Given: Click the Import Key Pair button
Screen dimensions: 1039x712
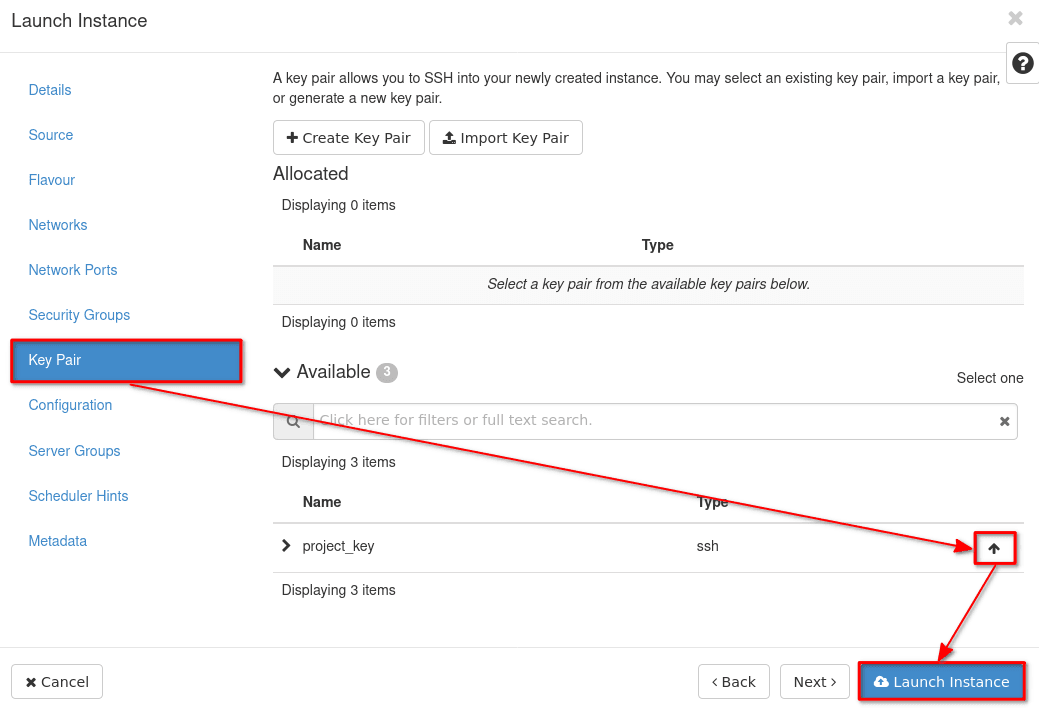Looking at the screenshot, I should (505, 138).
